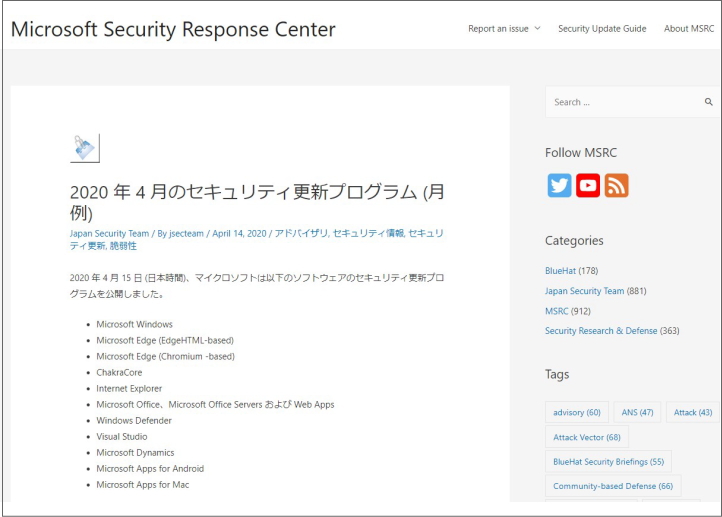This screenshot has height=517, width=722.
Task: Type in the Search input field
Action: tap(622, 102)
